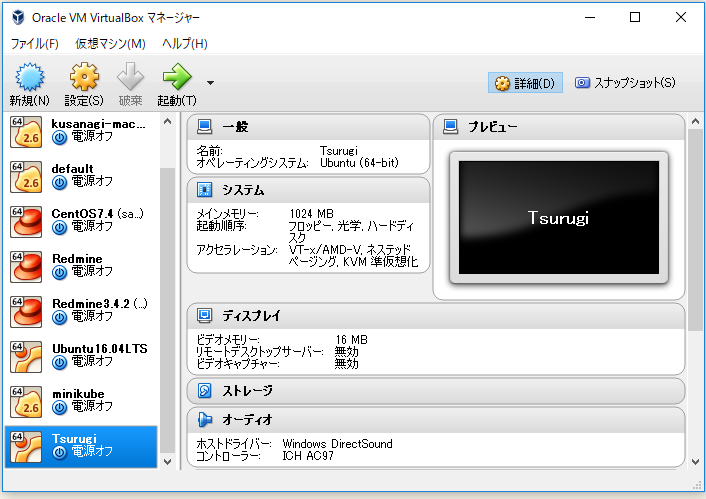Click power-off status icon of CentOS7.4
The height and width of the screenshot is (499, 706).
click(x=59, y=227)
